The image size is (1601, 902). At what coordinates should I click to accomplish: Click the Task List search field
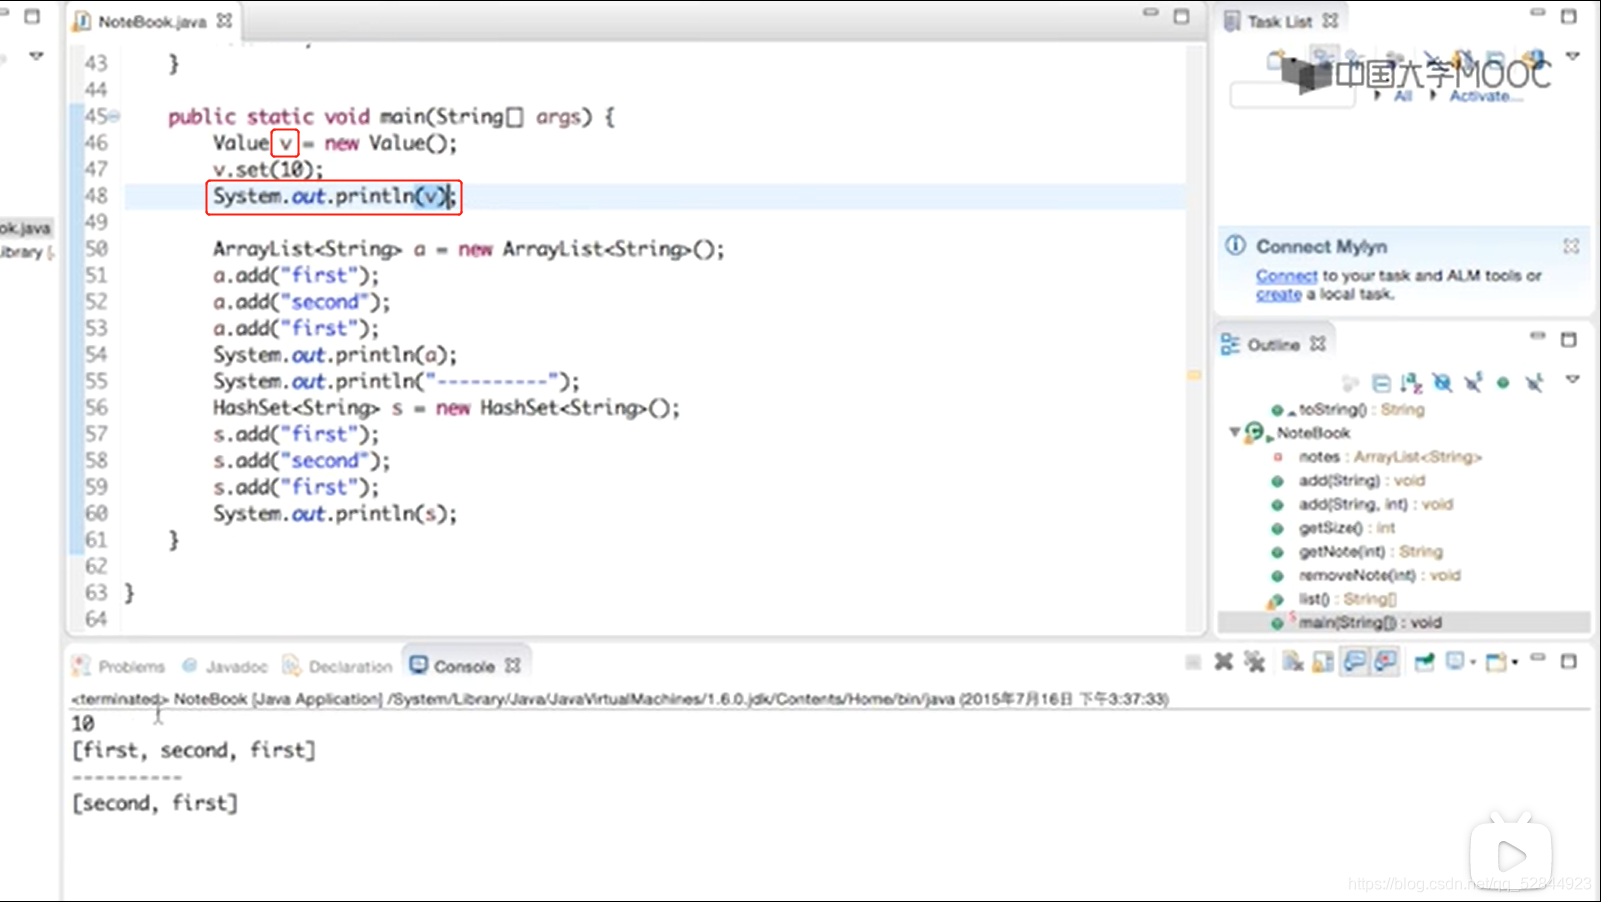(1292, 96)
